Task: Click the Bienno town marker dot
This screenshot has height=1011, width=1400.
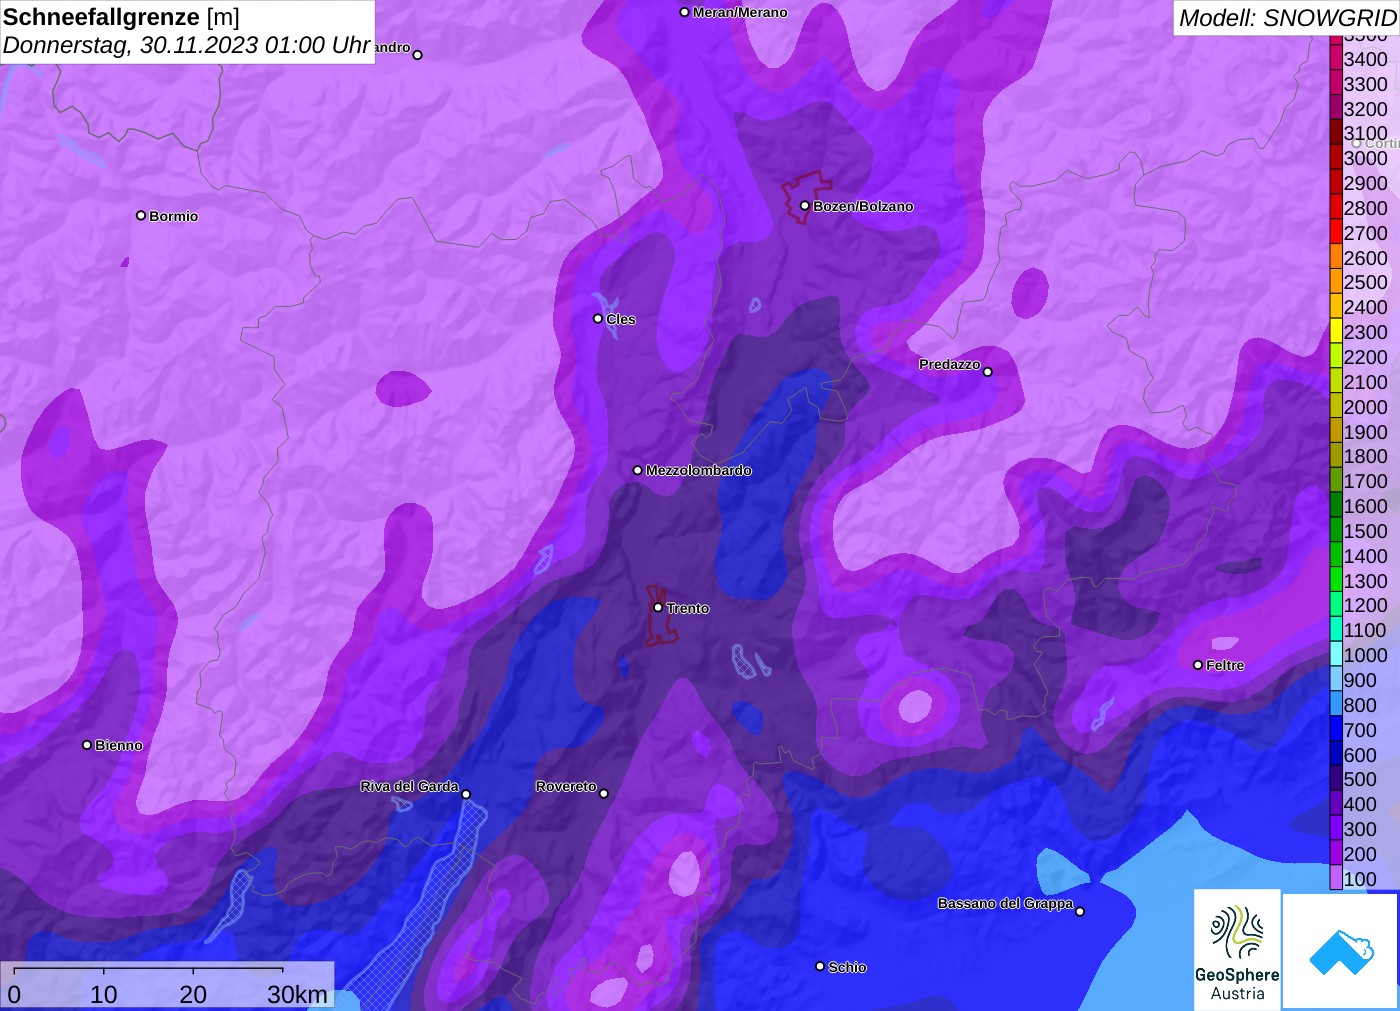Action: click(87, 745)
